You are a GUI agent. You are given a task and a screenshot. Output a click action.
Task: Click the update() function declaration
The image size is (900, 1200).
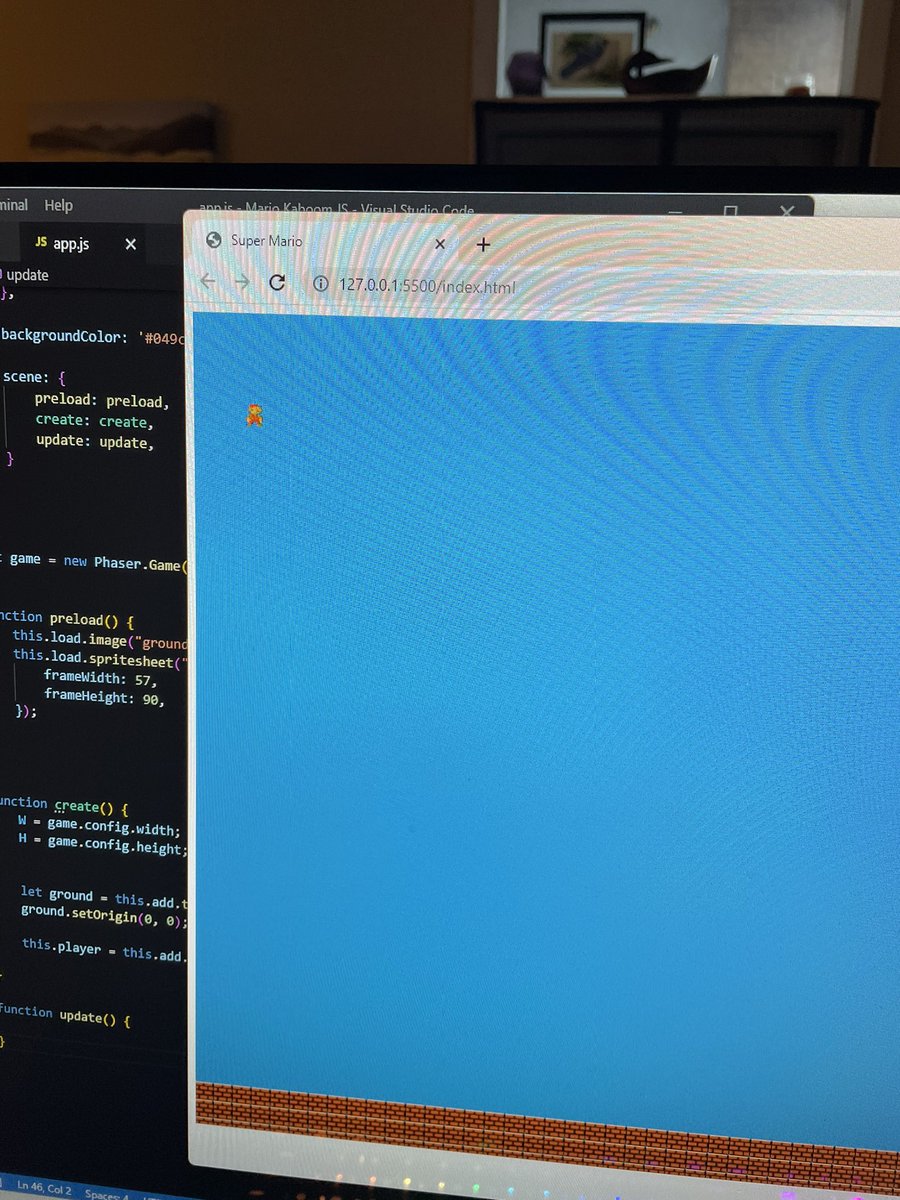[66, 1015]
